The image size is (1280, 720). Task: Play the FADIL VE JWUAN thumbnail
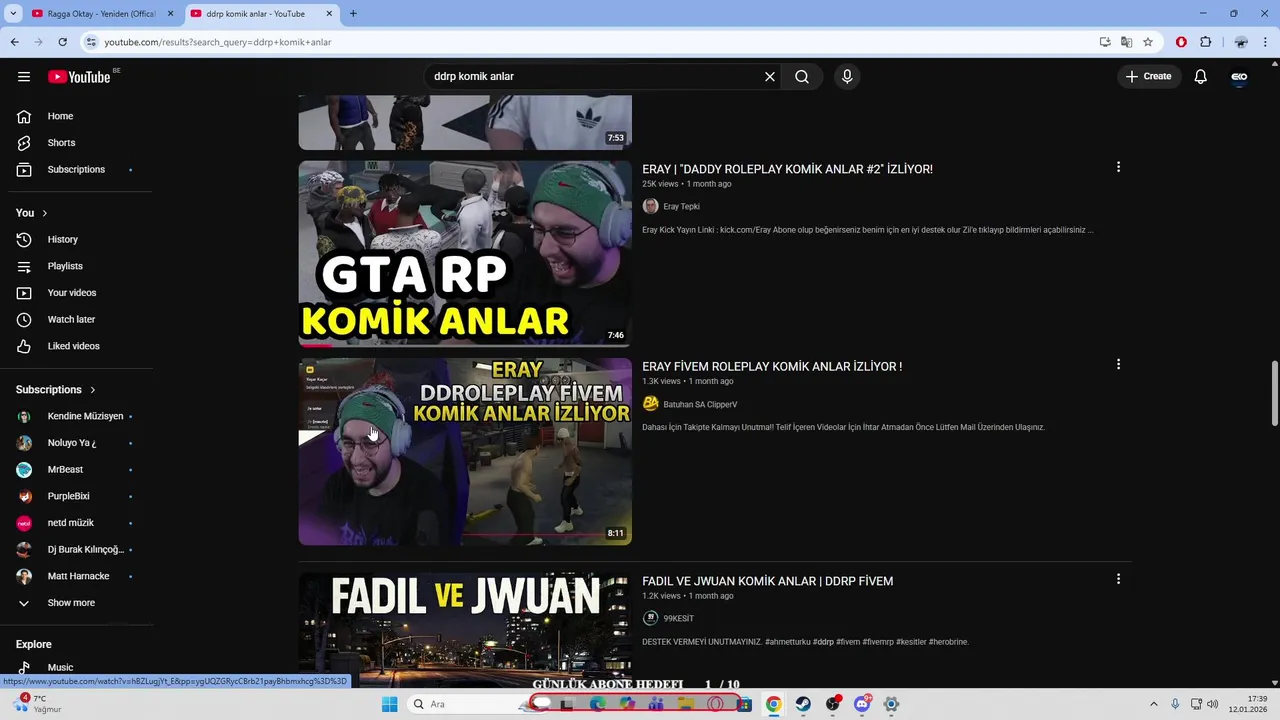pos(465,628)
